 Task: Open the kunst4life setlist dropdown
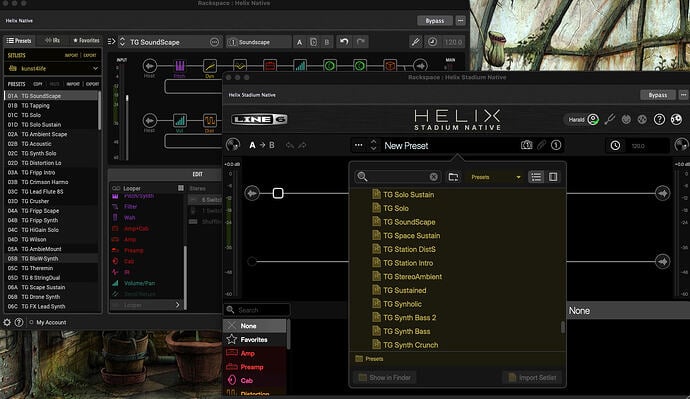pos(53,69)
